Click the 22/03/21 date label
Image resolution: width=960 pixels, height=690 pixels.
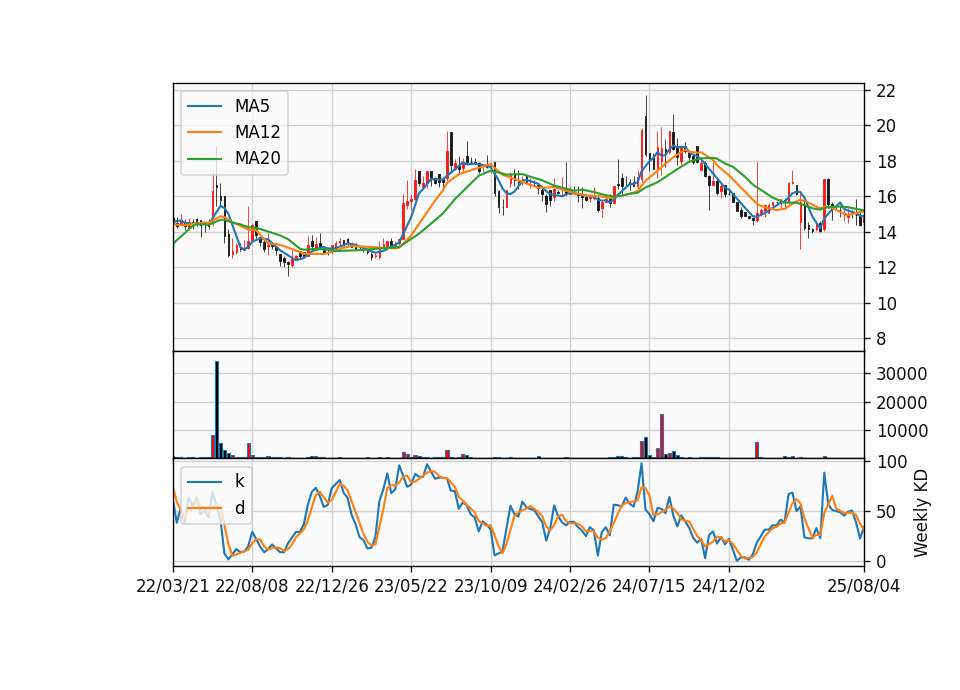173,586
